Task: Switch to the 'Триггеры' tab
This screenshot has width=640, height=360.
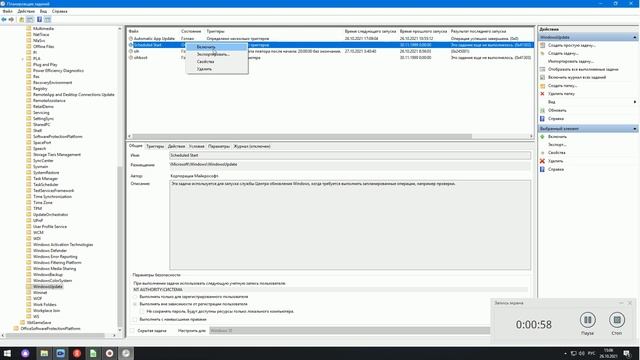Action: point(155,146)
